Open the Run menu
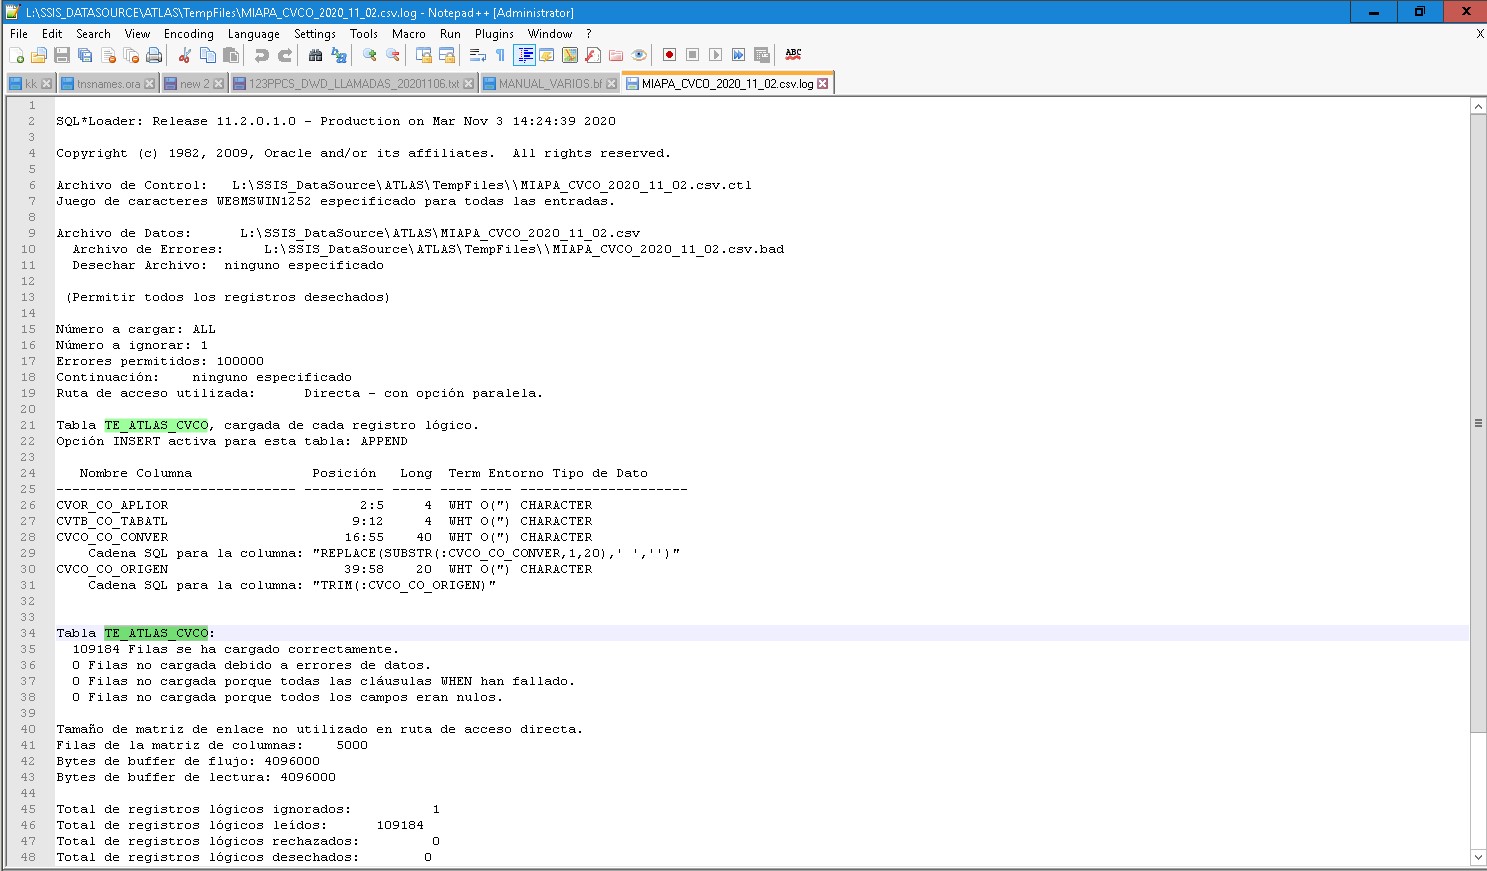The height and width of the screenshot is (871, 1487). (x=450, y=33)
